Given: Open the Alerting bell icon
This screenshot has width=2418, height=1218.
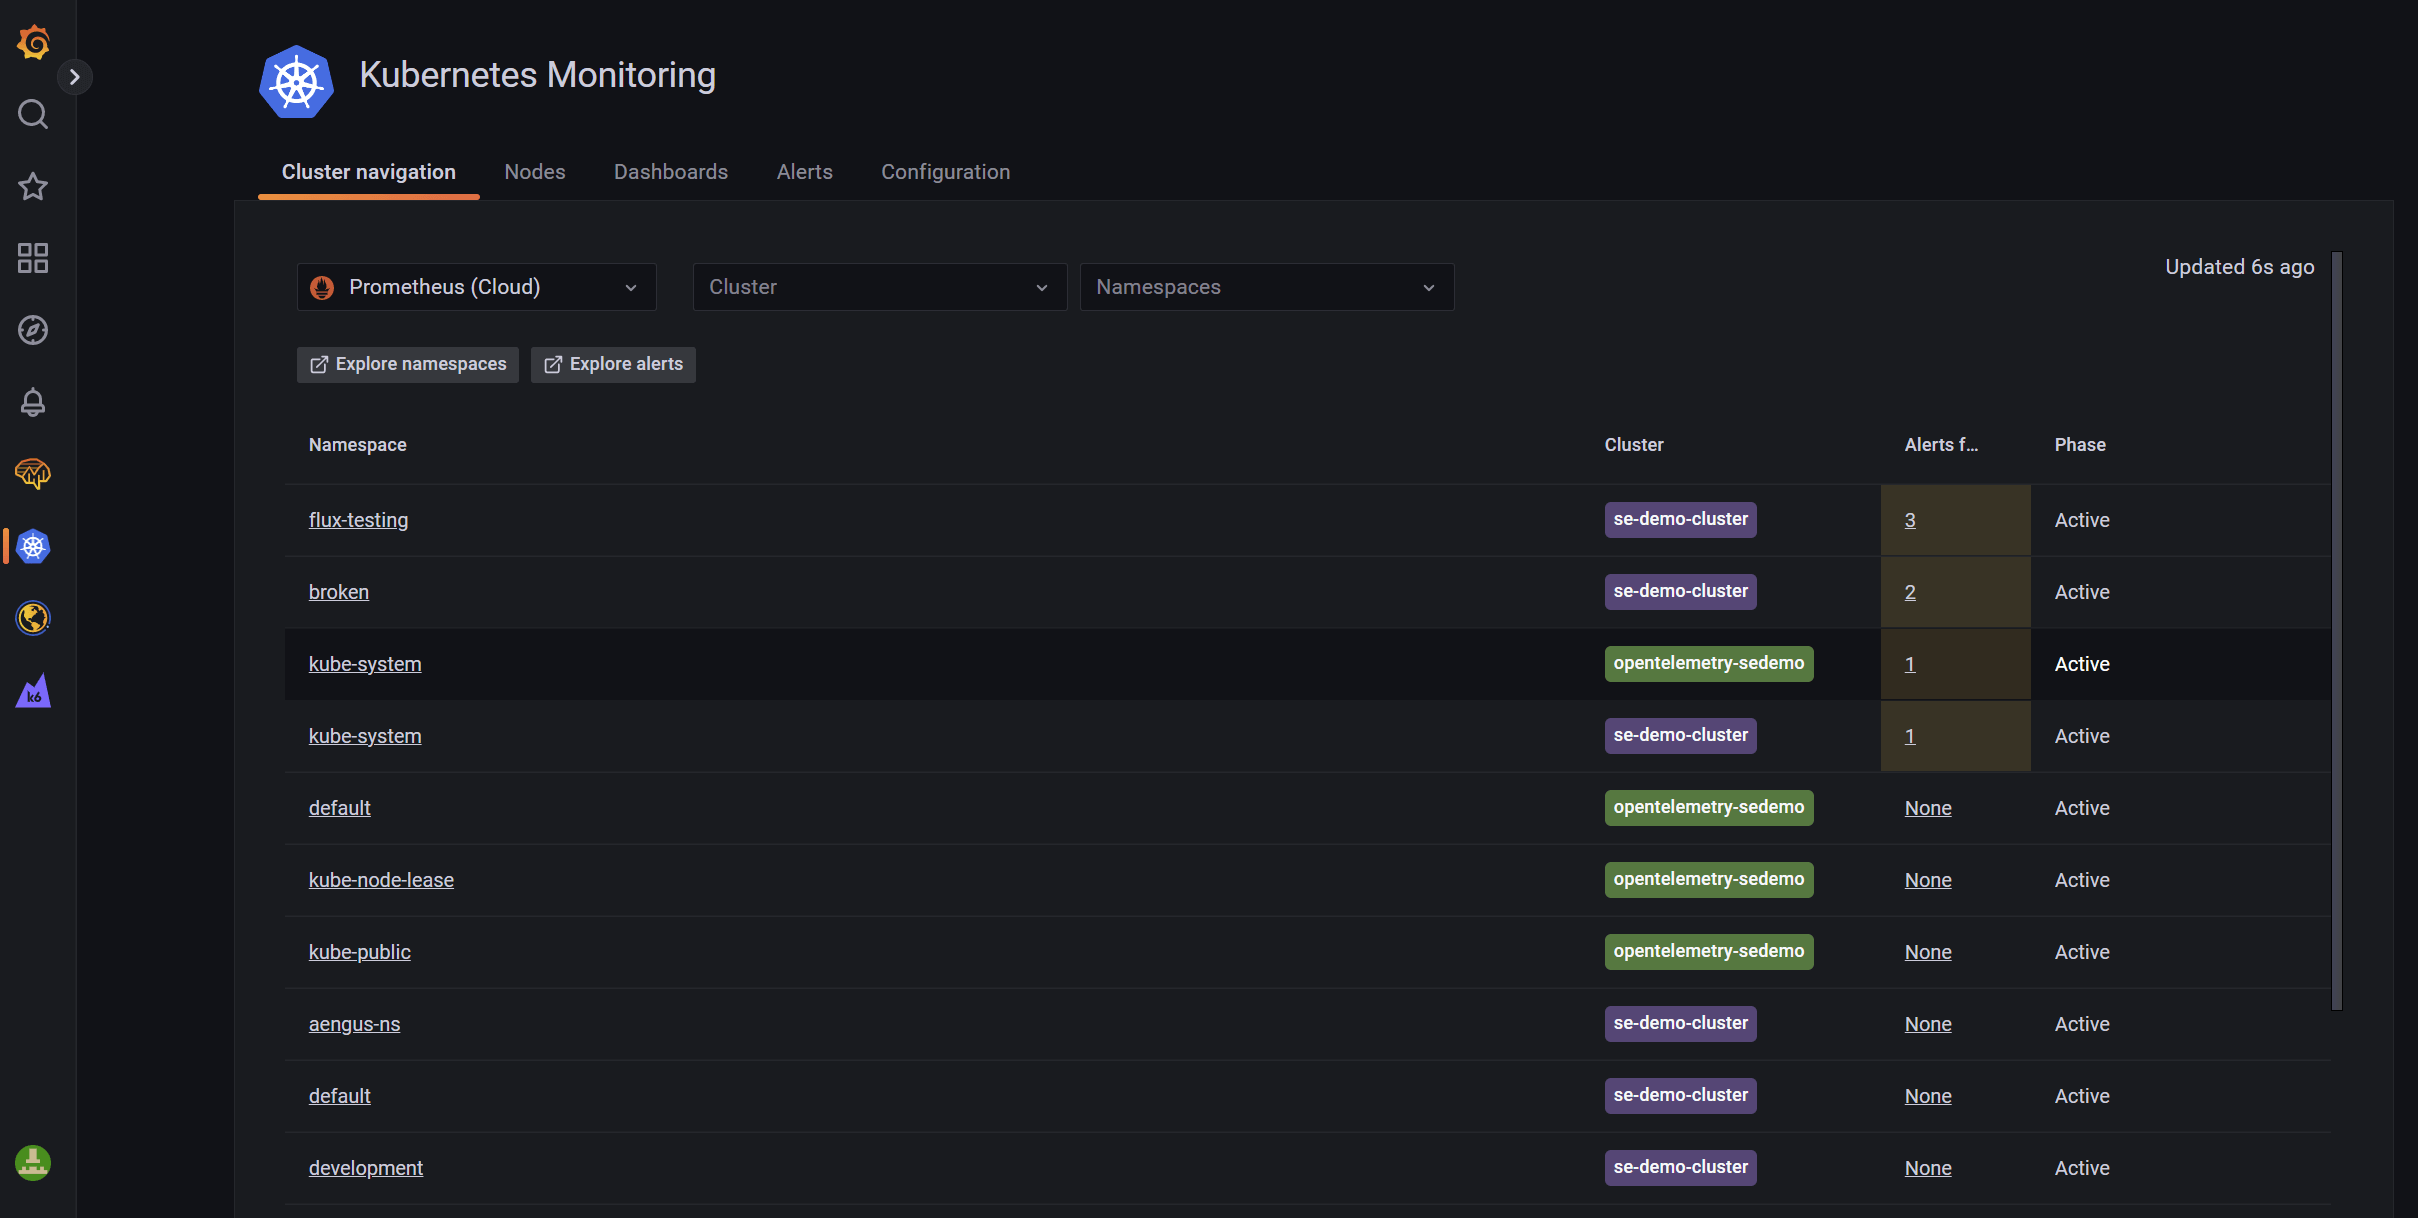Looking at the screenshot, I should point(33,402).
